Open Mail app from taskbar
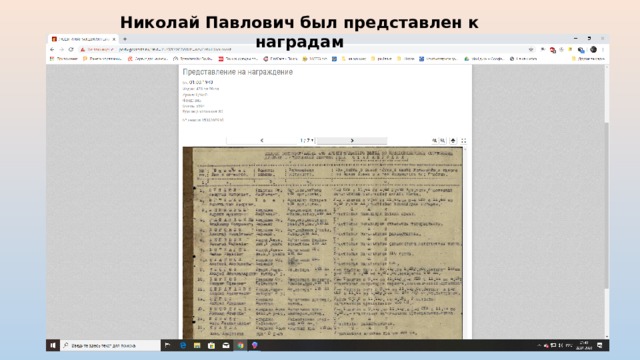The height and width of the screenshot is (360, 640). 226,345
